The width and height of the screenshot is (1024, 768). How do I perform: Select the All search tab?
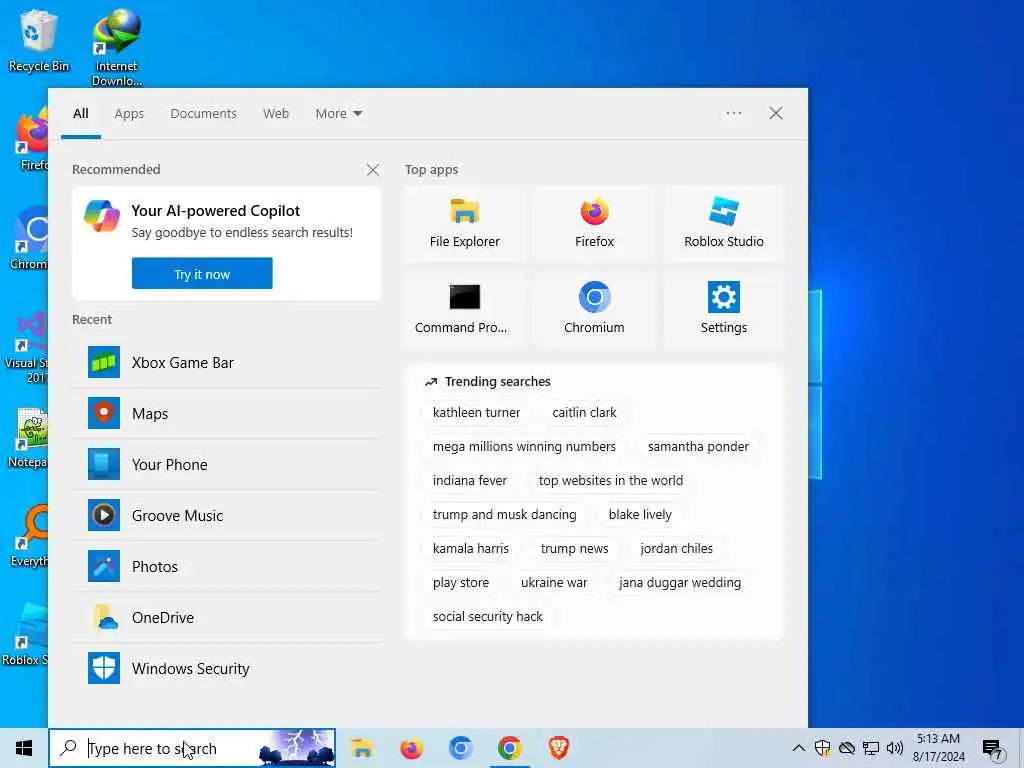point(80,114)
